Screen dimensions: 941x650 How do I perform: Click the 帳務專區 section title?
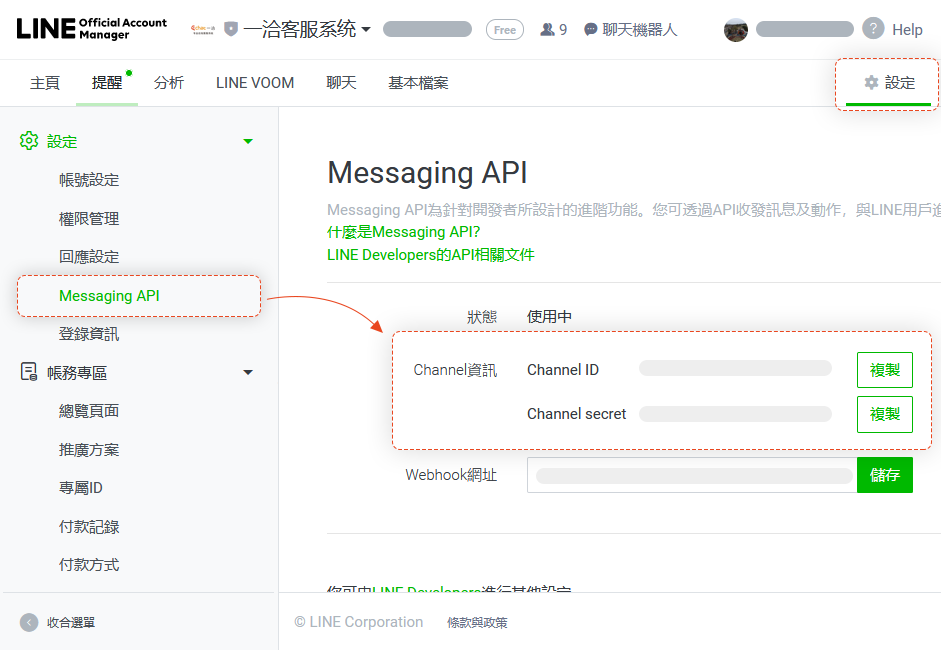(x=77, y=373)
